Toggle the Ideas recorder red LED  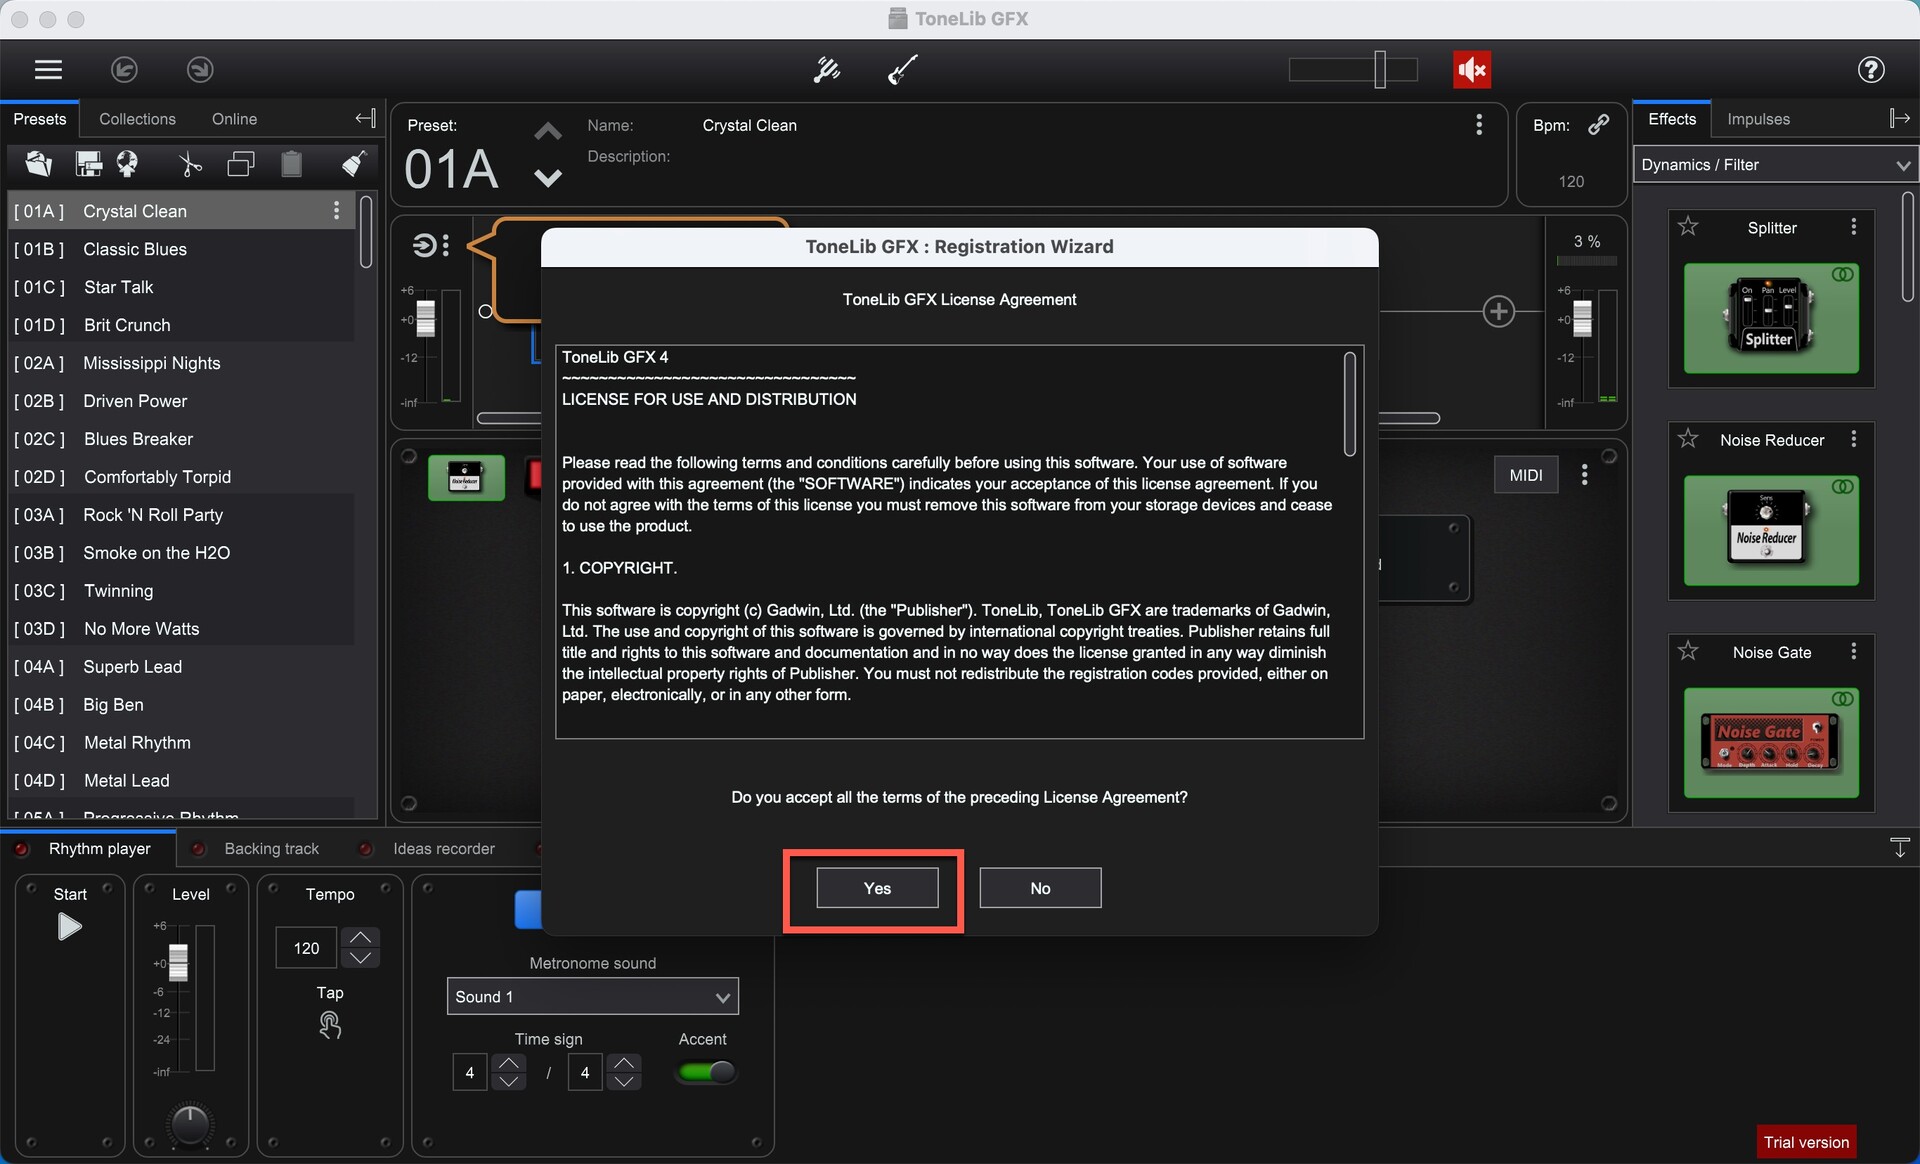(366, 849)
